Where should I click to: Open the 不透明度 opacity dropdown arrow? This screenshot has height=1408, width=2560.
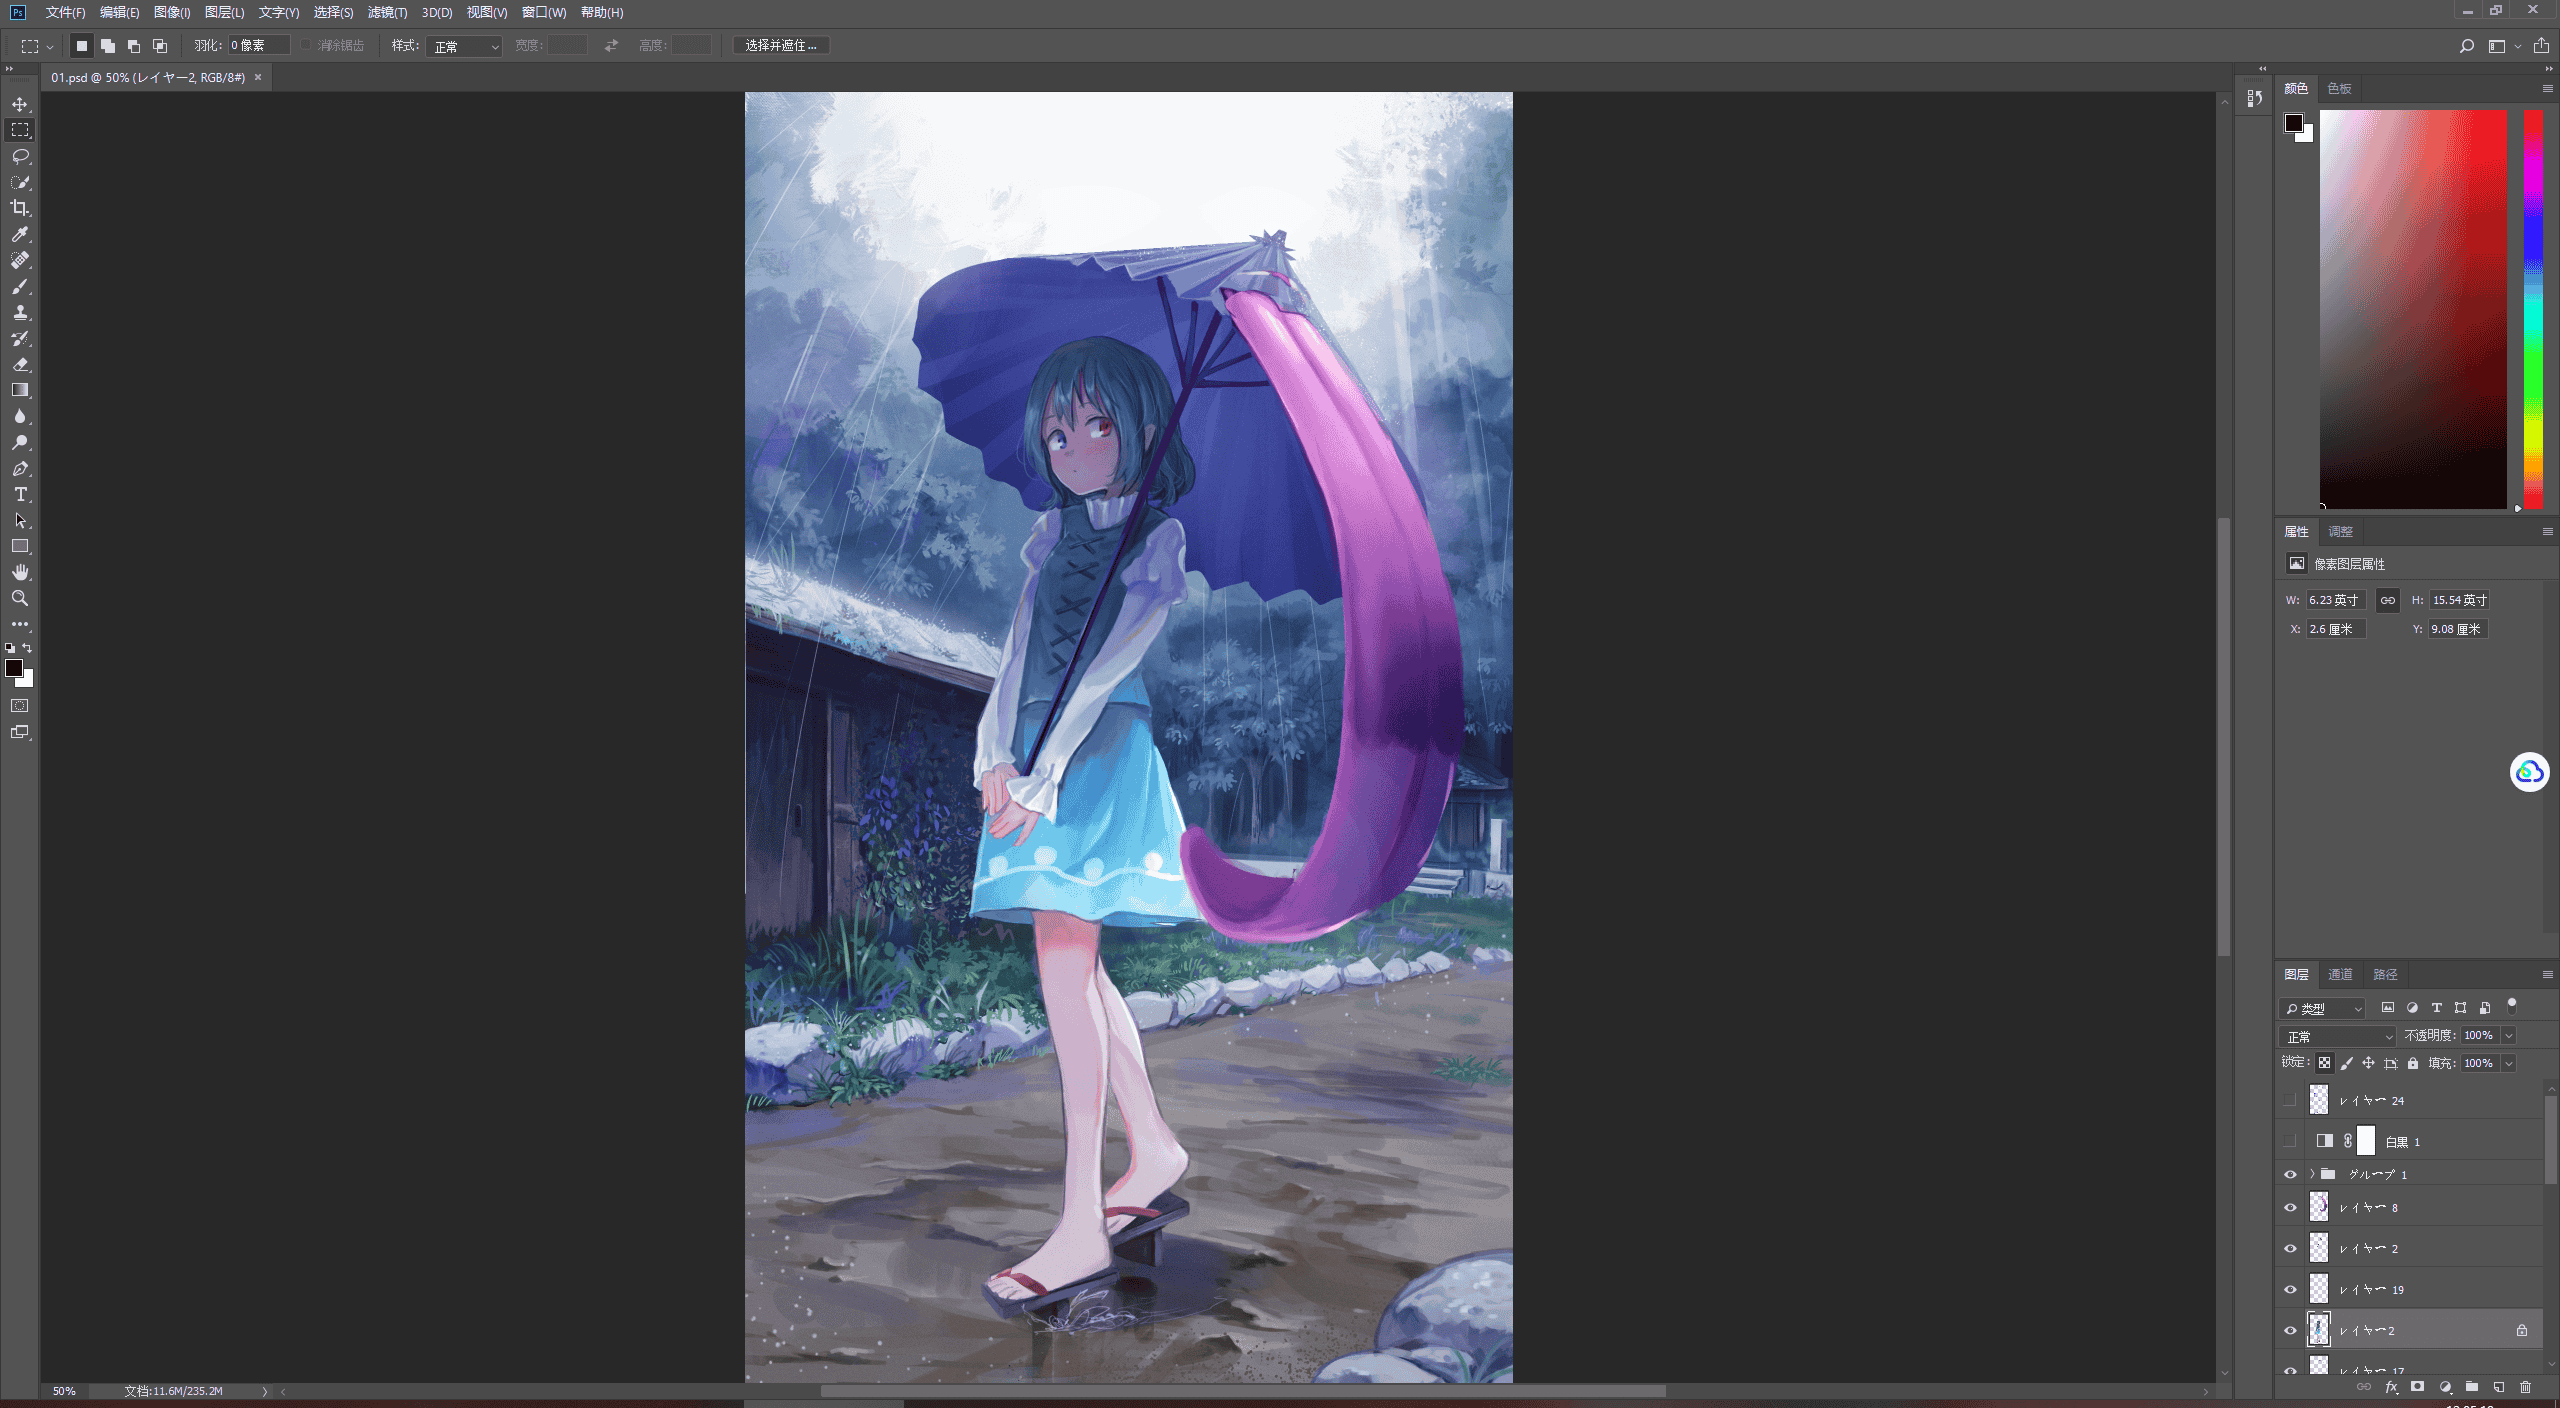click(x=2509, y=1036)
